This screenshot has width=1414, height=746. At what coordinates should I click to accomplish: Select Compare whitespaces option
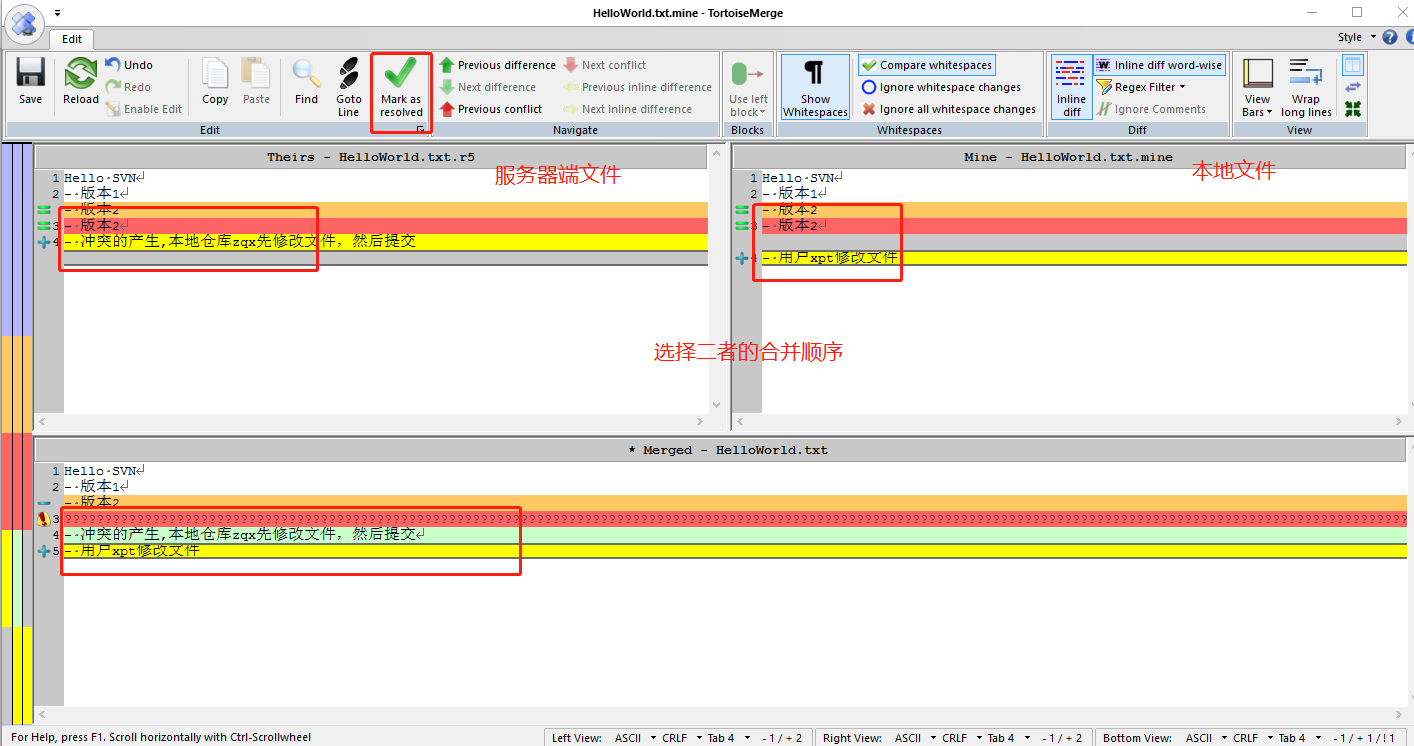tap(926, 65)
